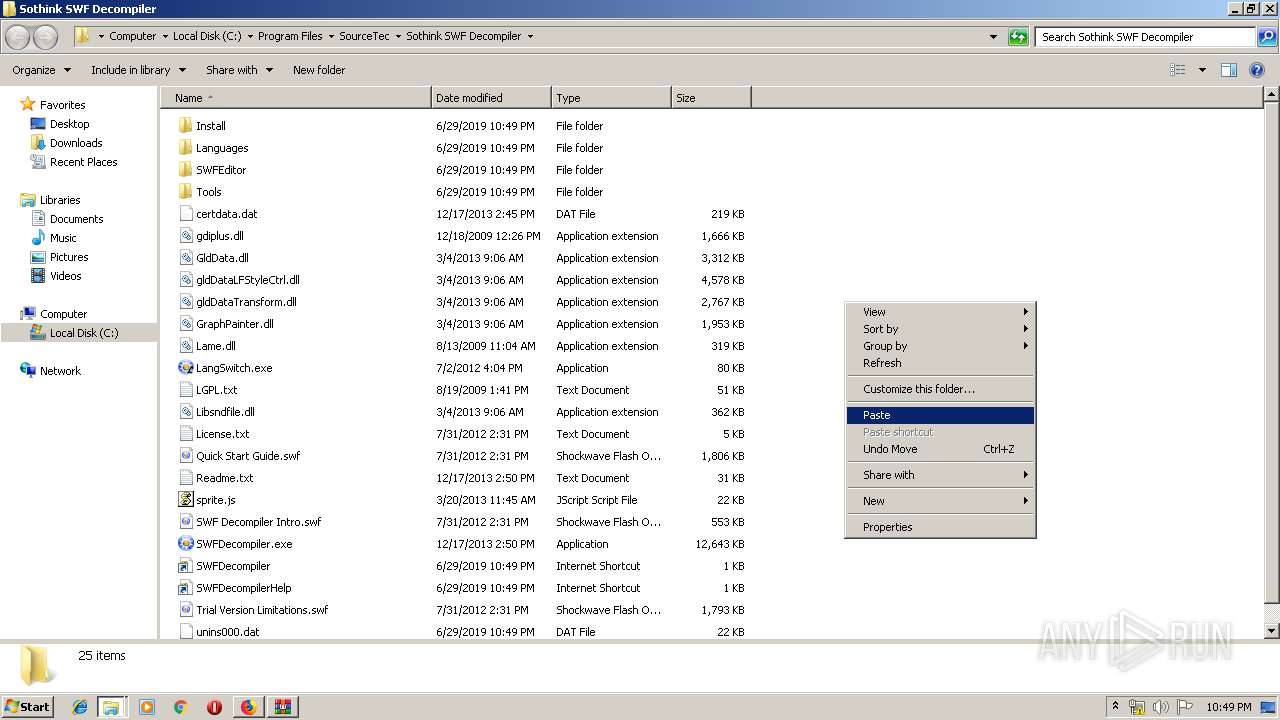Image resolution: width=1280 pixels, height=720 pixels.
Task: Sort by the Name column header
Action: point(296,98)
